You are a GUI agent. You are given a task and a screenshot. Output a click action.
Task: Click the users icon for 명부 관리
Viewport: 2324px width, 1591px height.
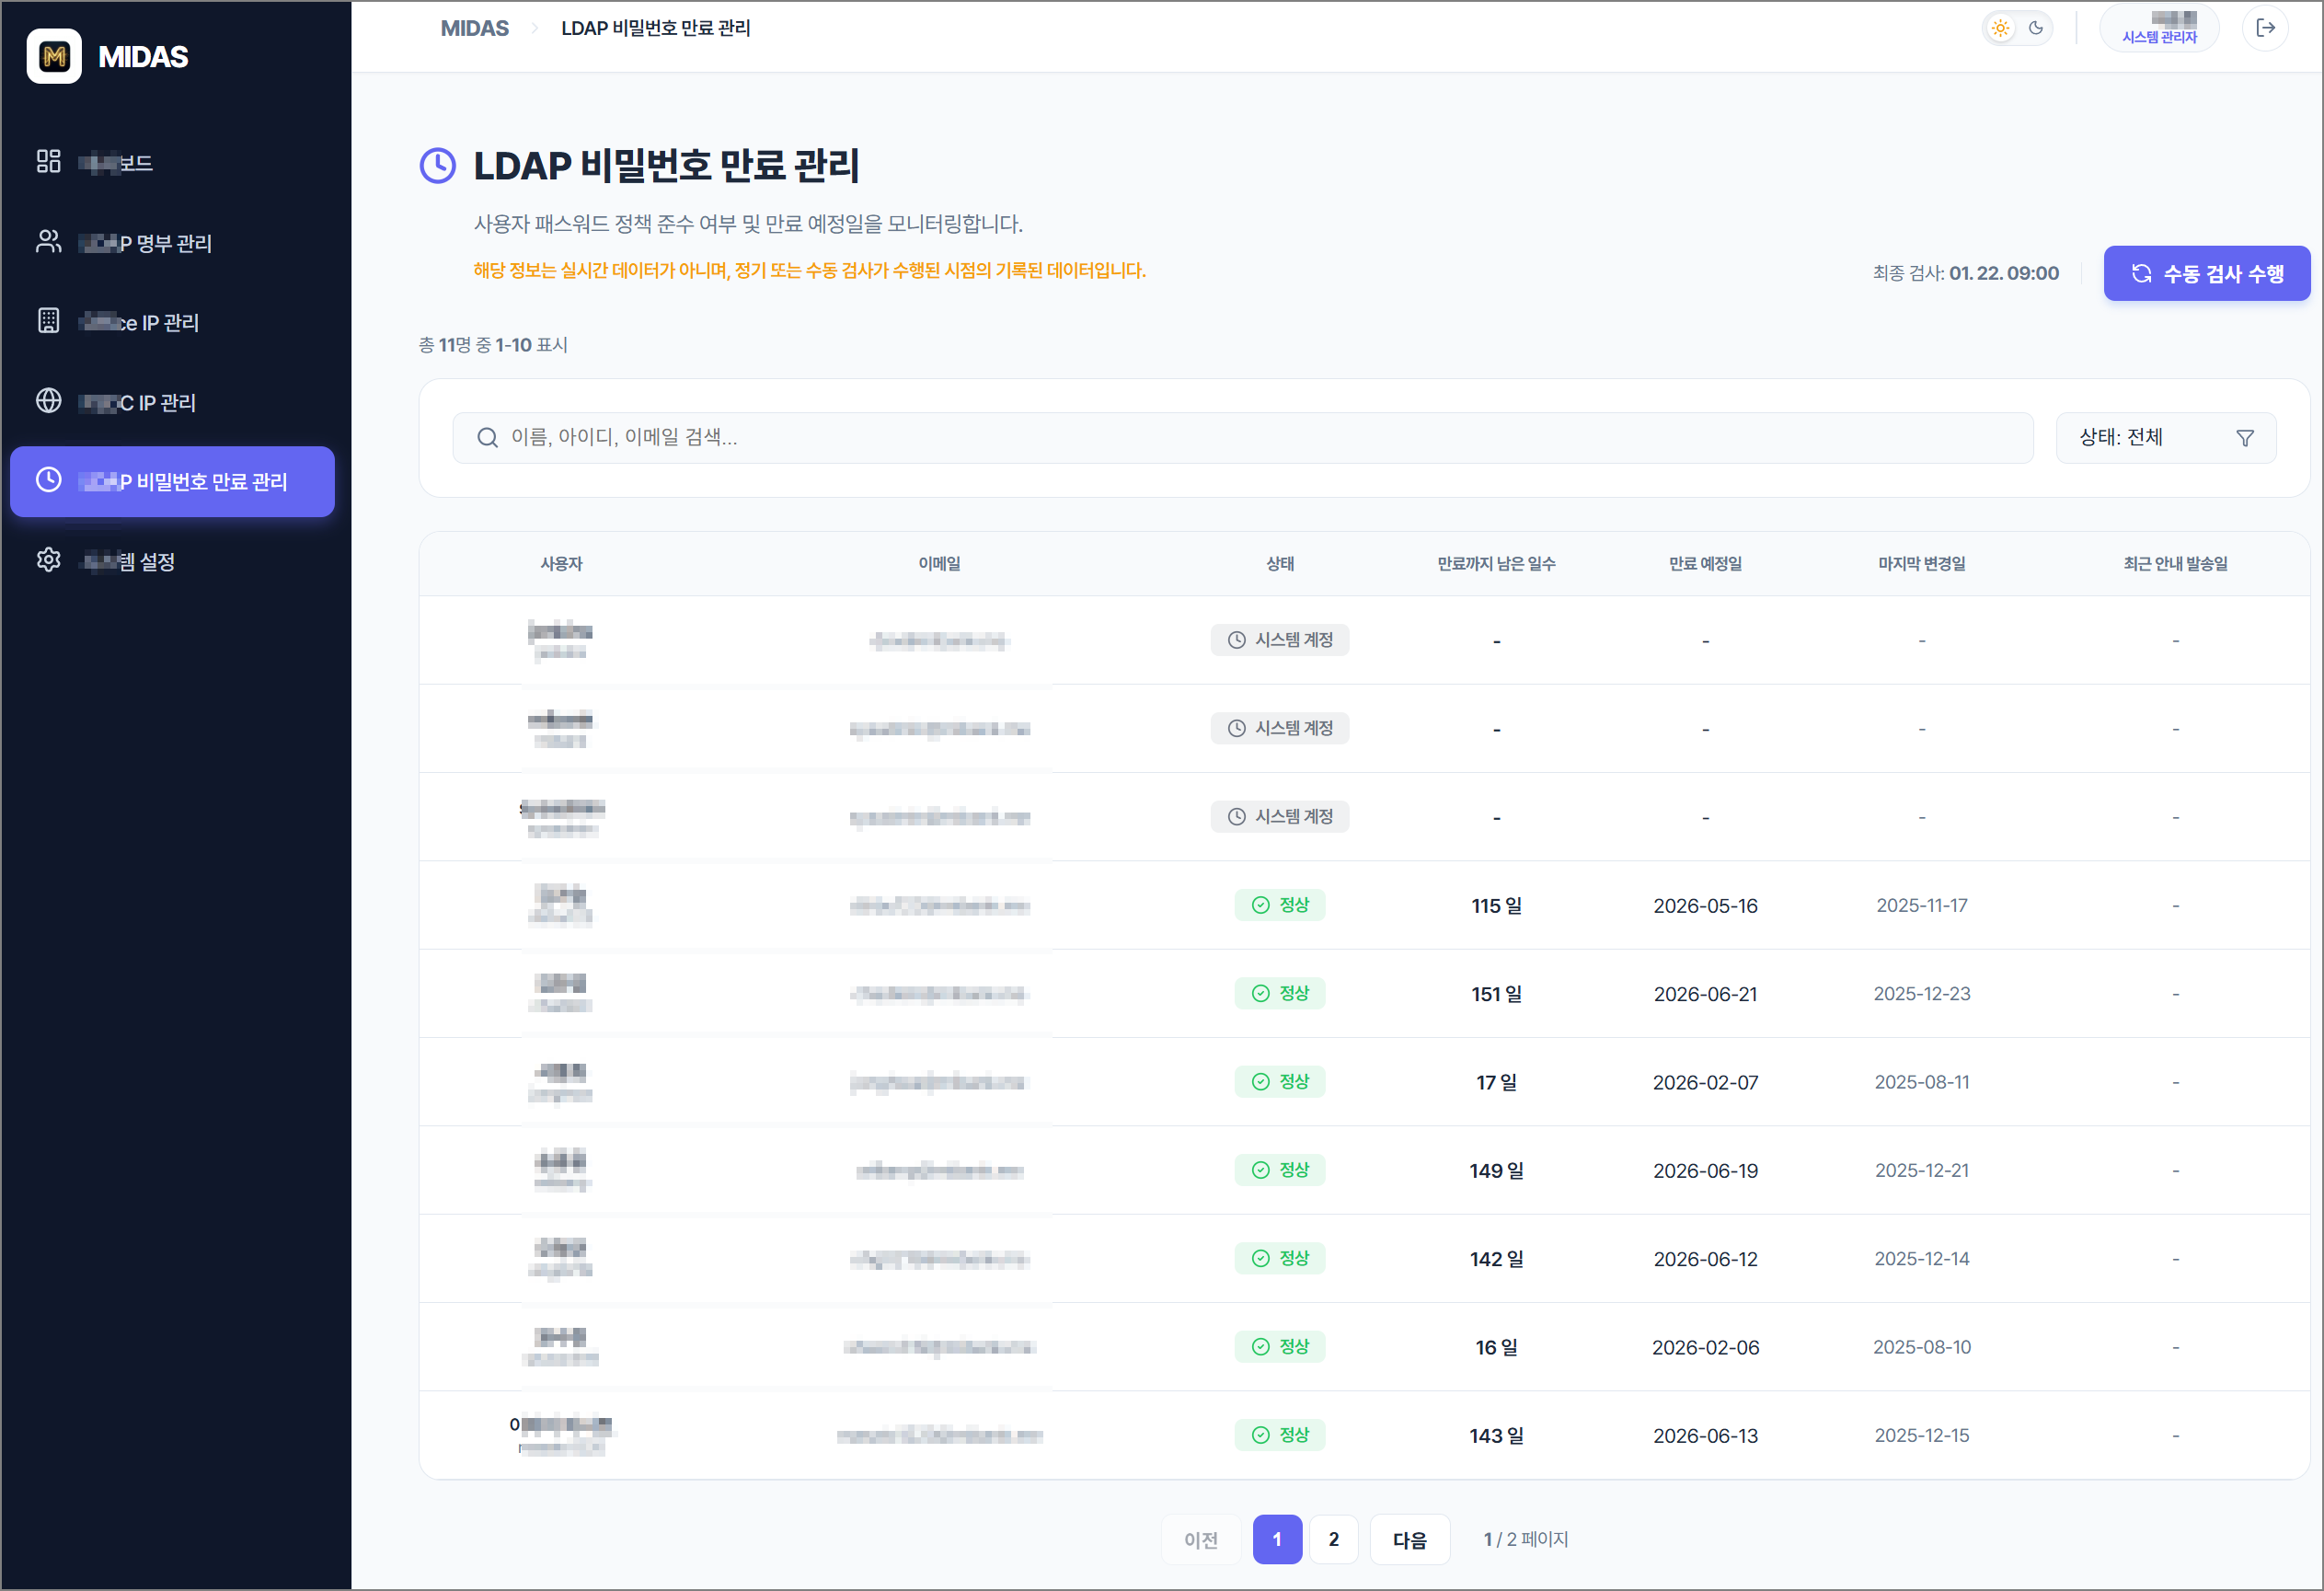coord(48,241)
